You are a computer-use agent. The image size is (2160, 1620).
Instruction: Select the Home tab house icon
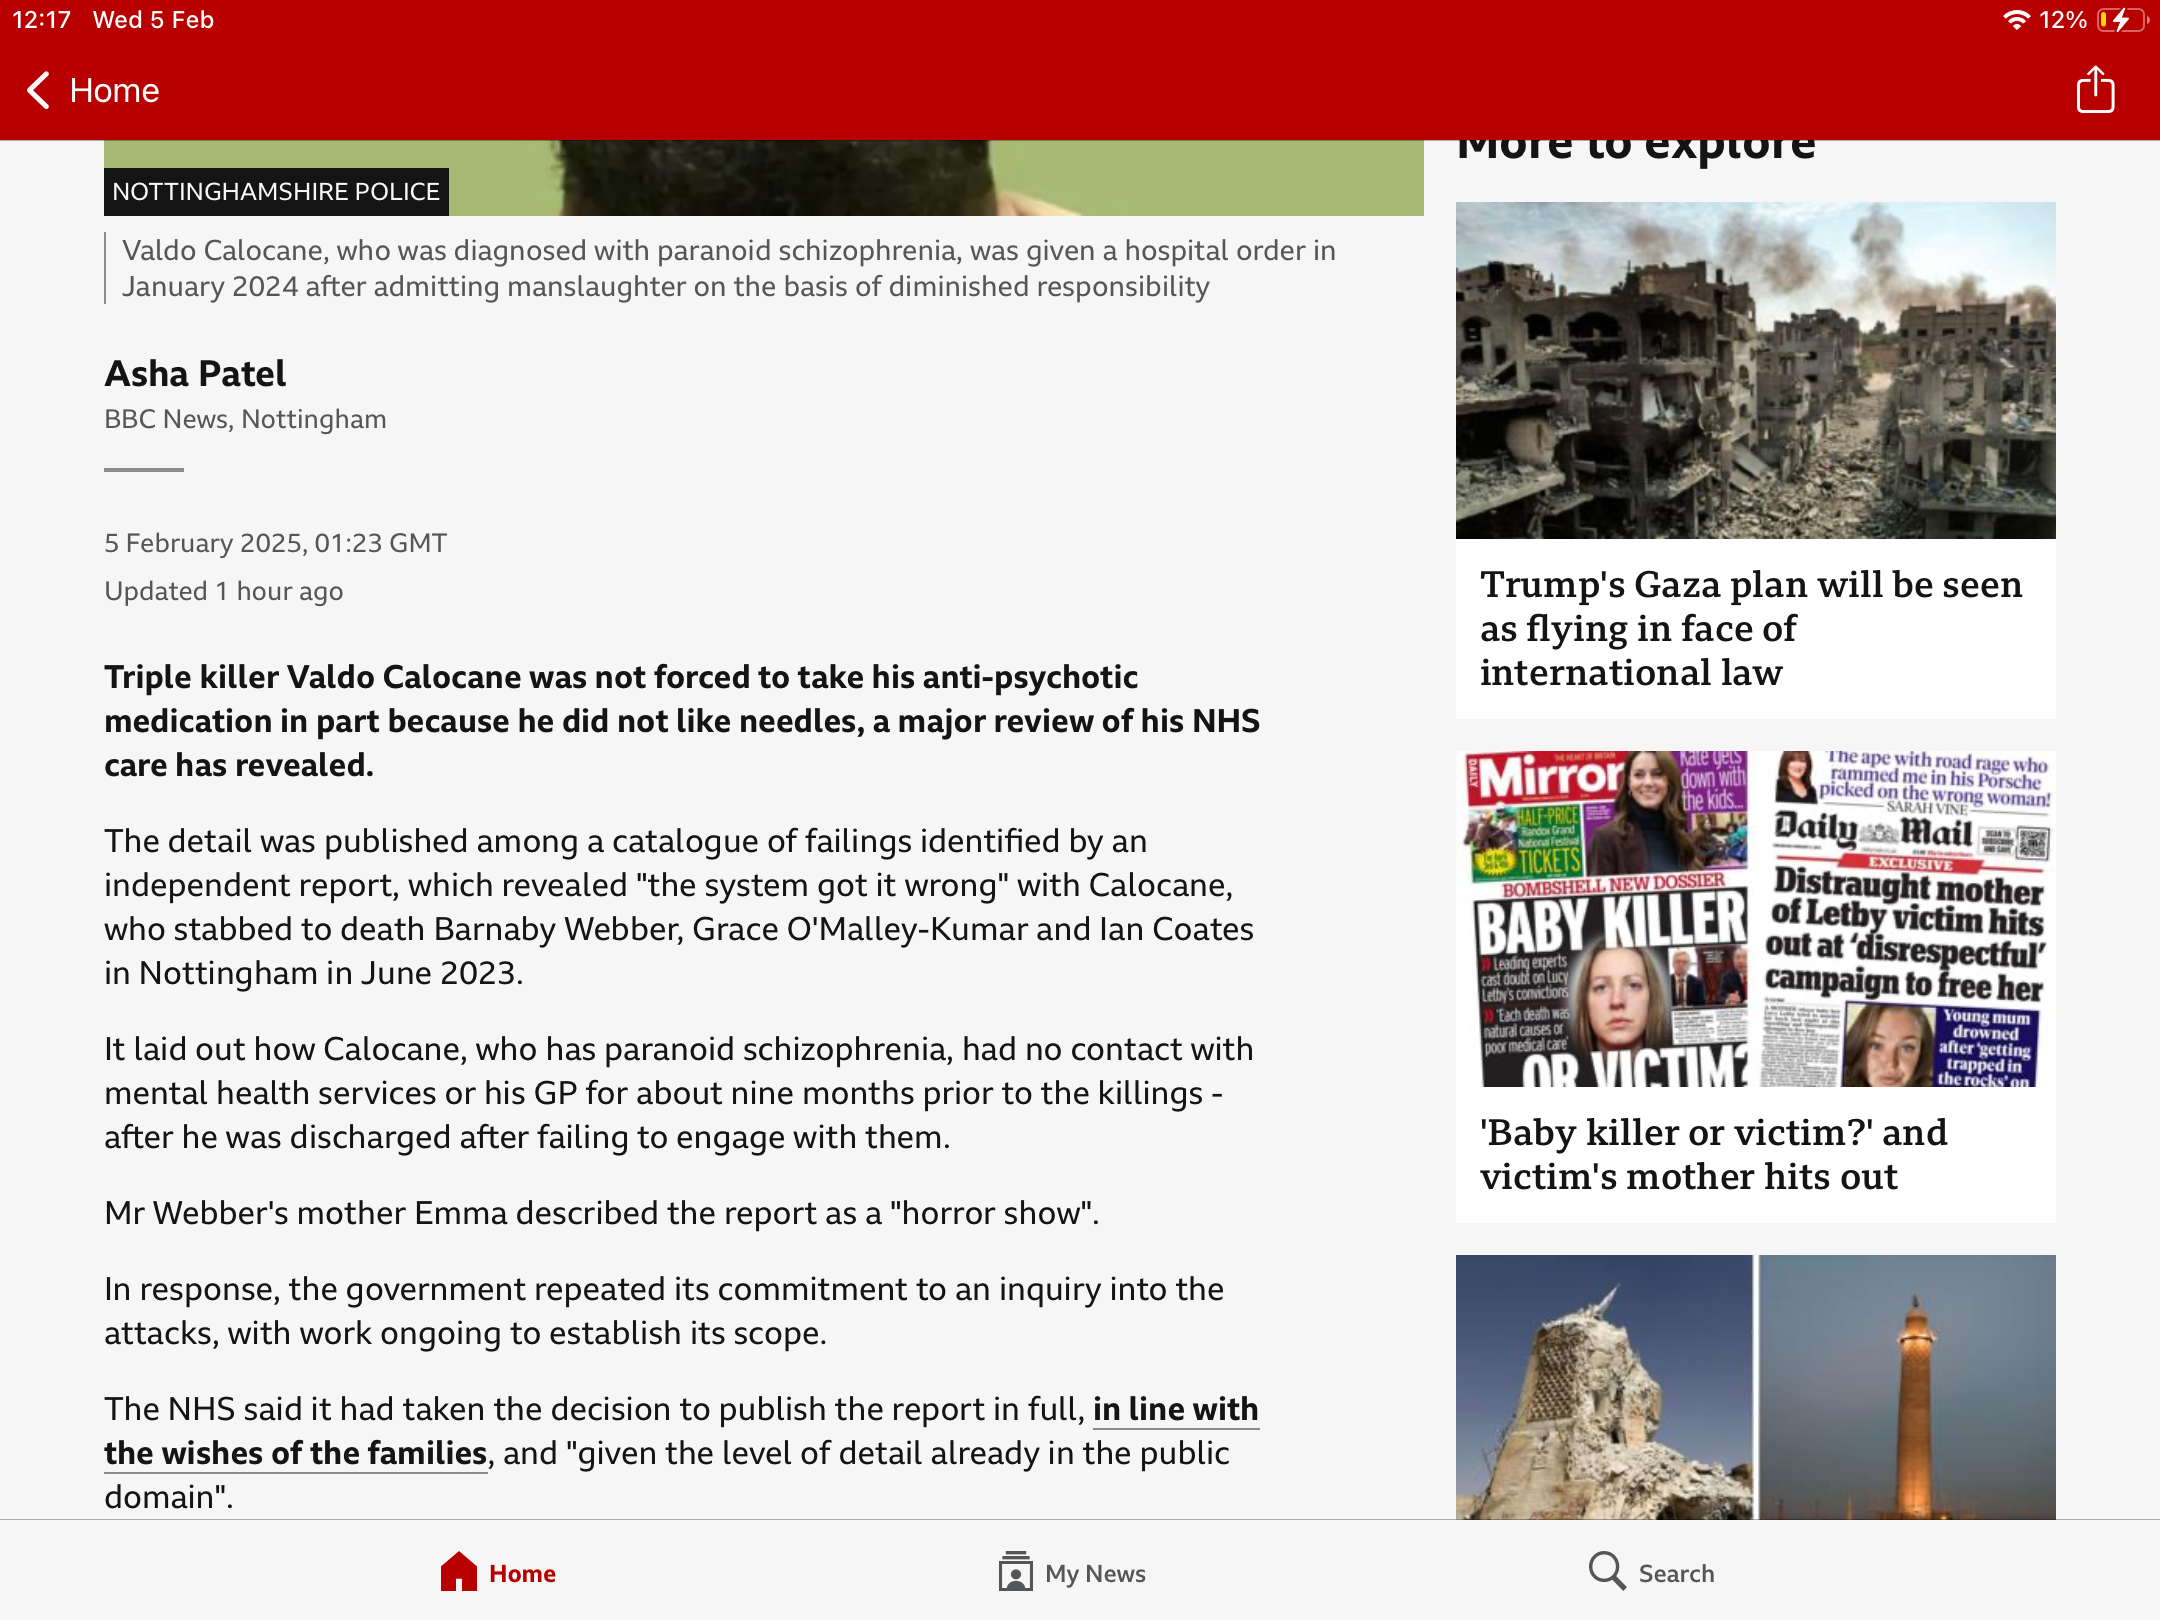(x=458, y=1571)
